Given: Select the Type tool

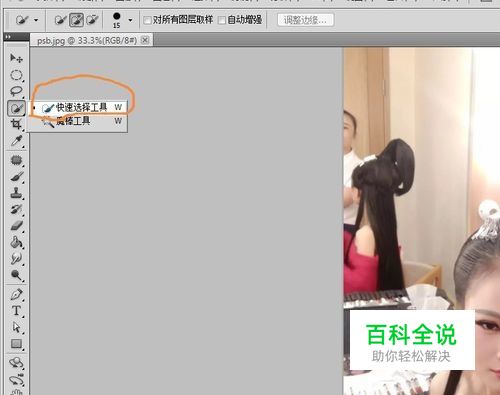Looking at the screenshot, I should click(x=16, y=311).
